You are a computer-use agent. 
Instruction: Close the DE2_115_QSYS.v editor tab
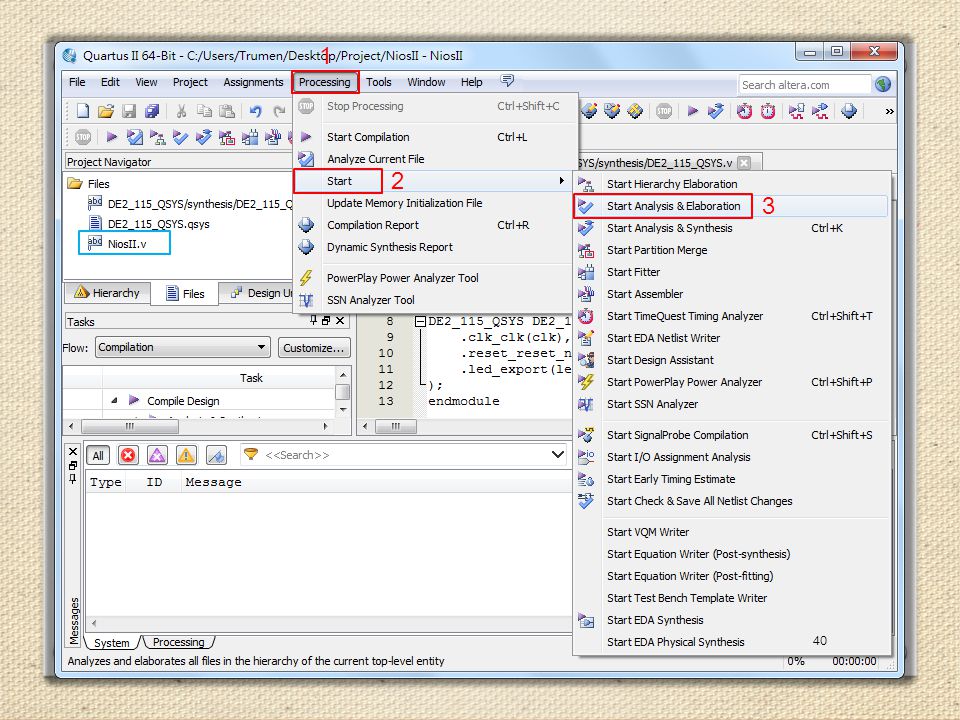pos(743,163)
